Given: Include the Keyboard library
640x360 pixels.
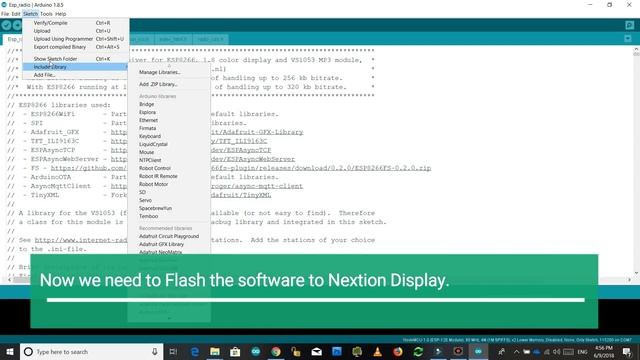Looking at the screenshot, I should (x=169, y=136).
